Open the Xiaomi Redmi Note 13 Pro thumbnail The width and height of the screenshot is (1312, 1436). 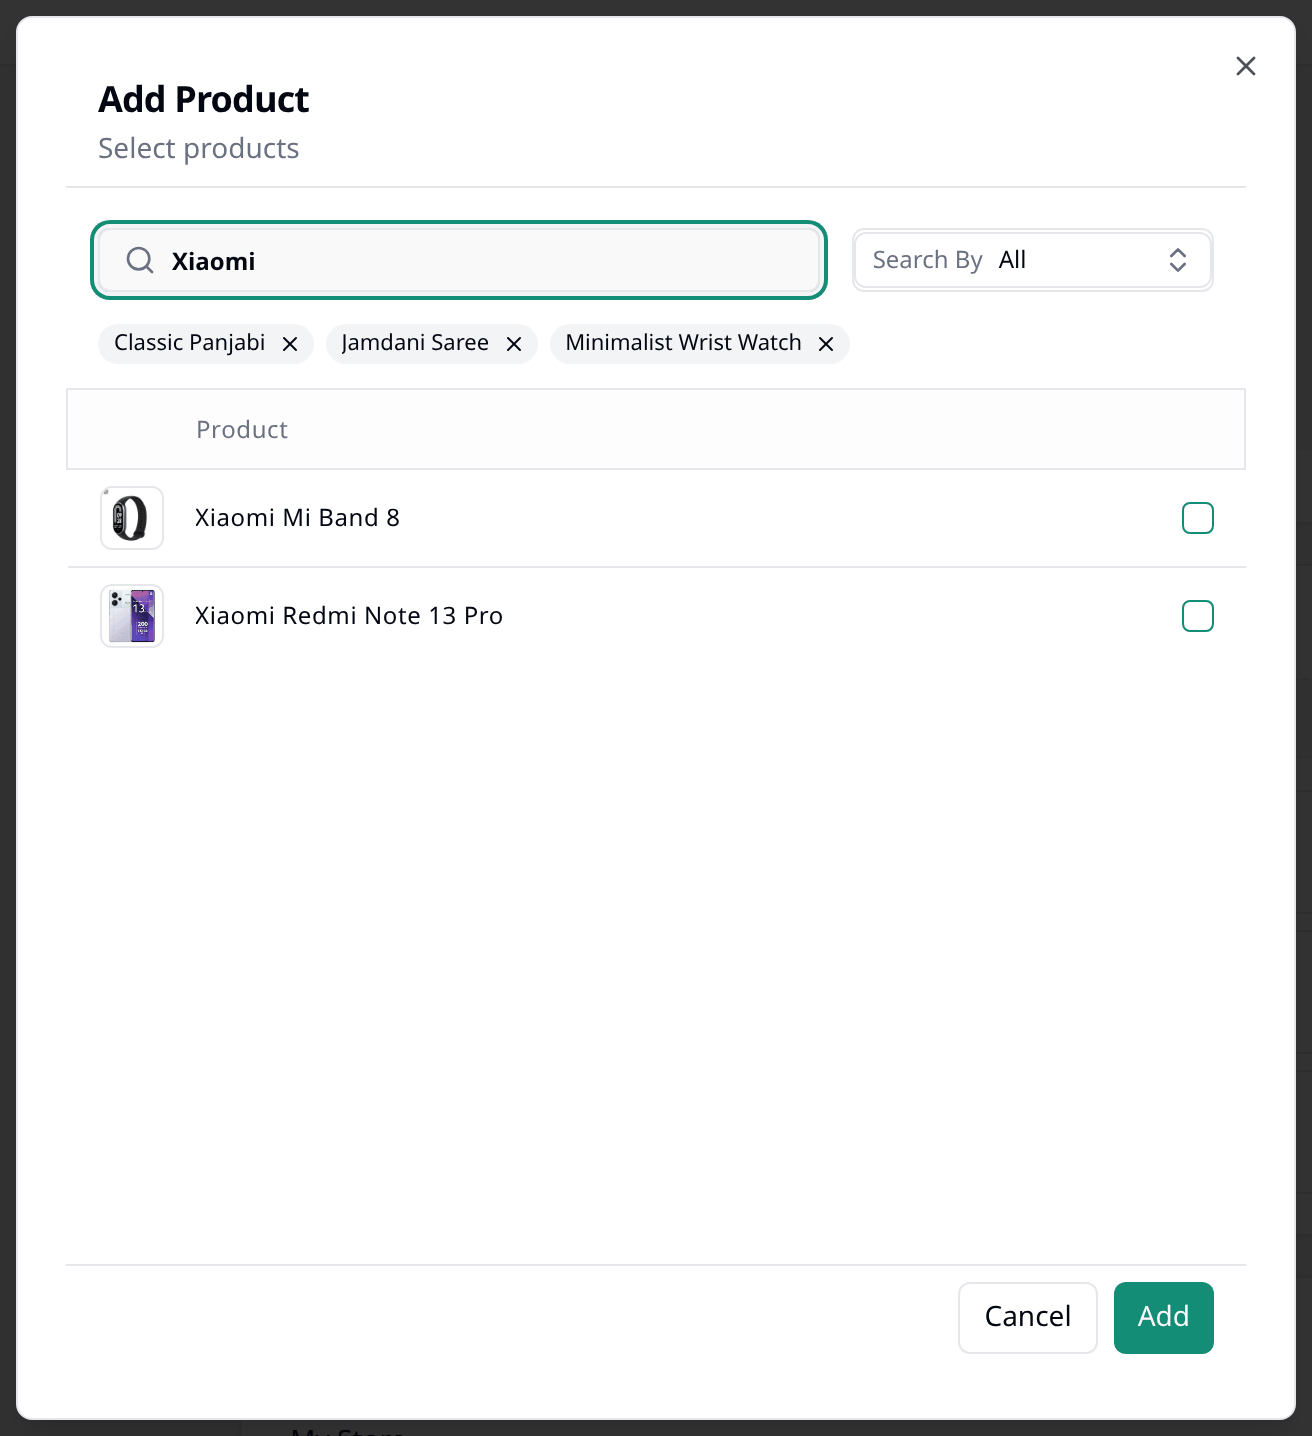pyautogui.click(x=132, y=616)
